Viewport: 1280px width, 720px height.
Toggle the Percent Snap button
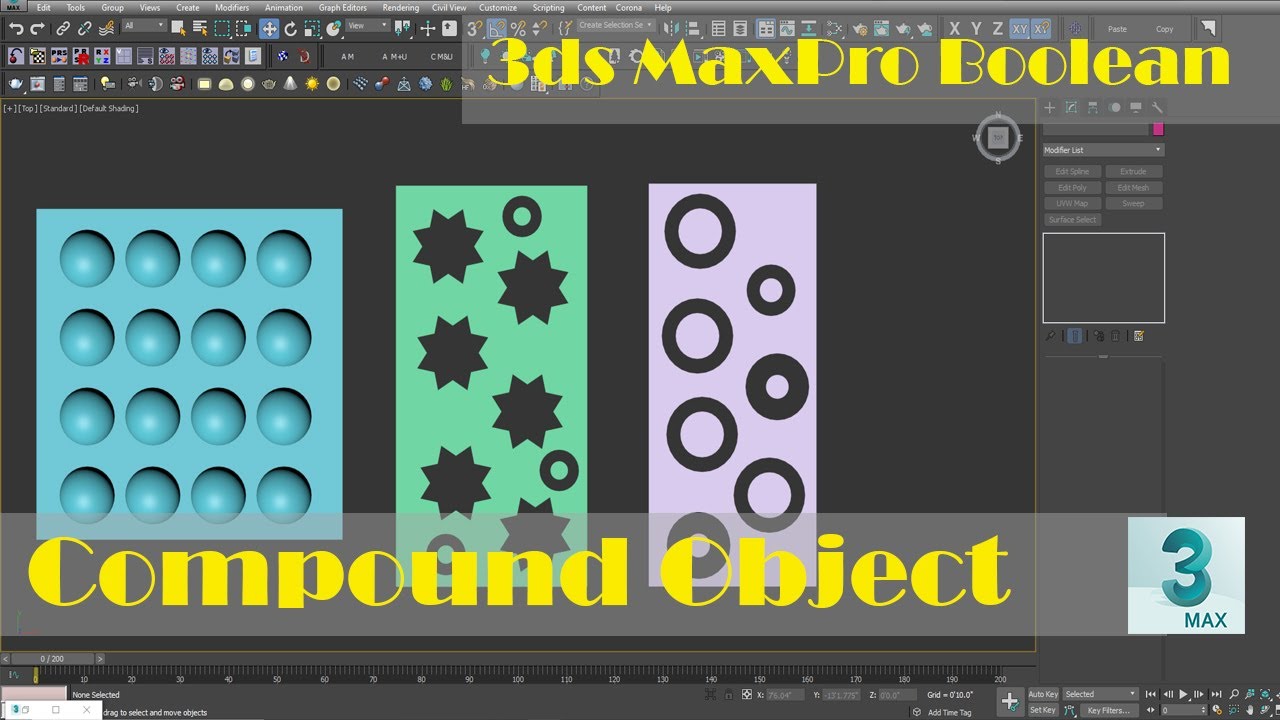pos(518,29)
